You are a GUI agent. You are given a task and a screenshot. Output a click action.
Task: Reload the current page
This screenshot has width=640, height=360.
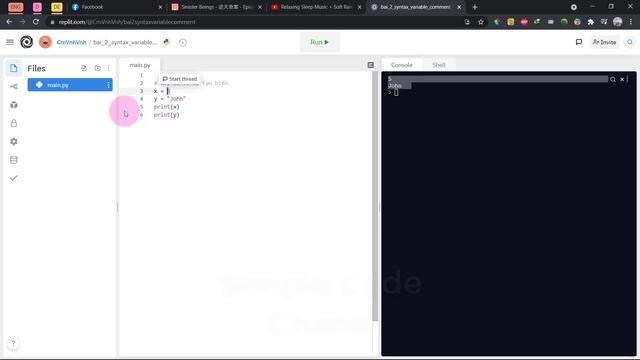click(x=36, y=22)
